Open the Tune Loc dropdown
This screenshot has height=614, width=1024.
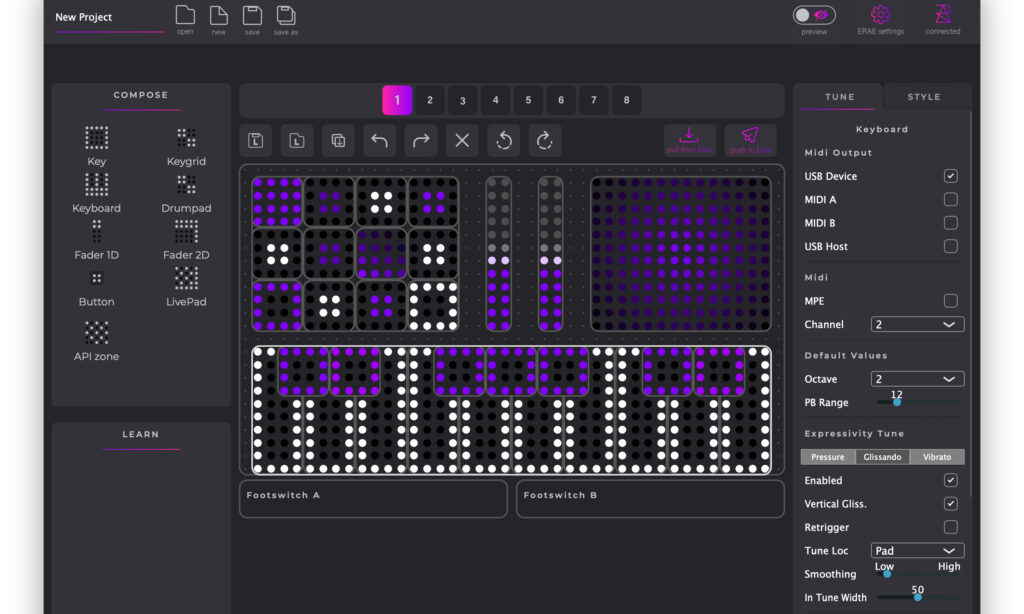917,551
